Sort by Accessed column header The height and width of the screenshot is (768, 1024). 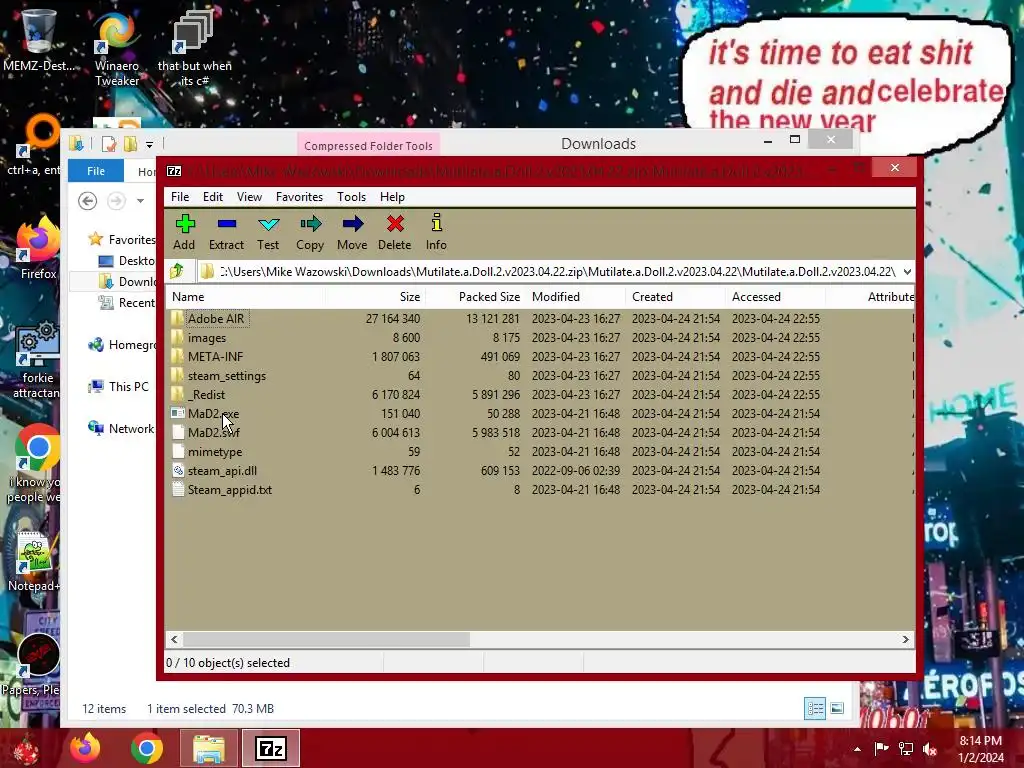point(775,296)
